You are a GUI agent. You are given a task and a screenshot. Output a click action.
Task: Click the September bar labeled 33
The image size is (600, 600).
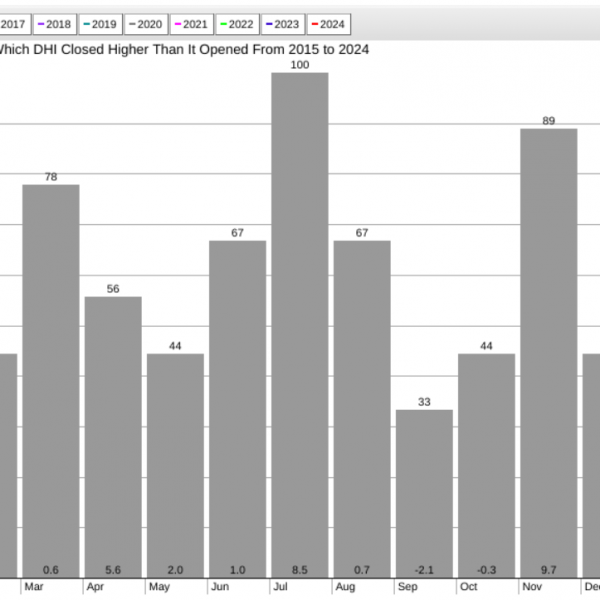[424, 494]
